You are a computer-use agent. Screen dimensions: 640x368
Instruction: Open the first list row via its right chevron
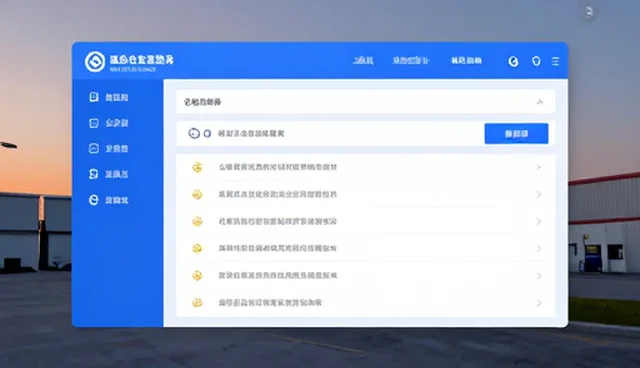pos(539,167)
